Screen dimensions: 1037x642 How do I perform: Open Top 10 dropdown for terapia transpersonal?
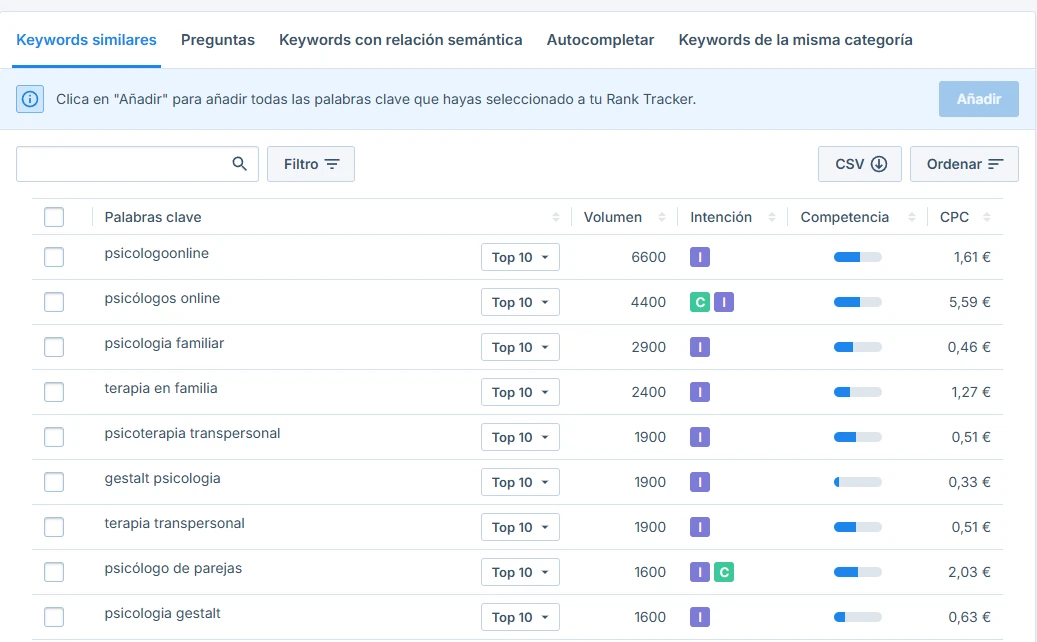520,527
